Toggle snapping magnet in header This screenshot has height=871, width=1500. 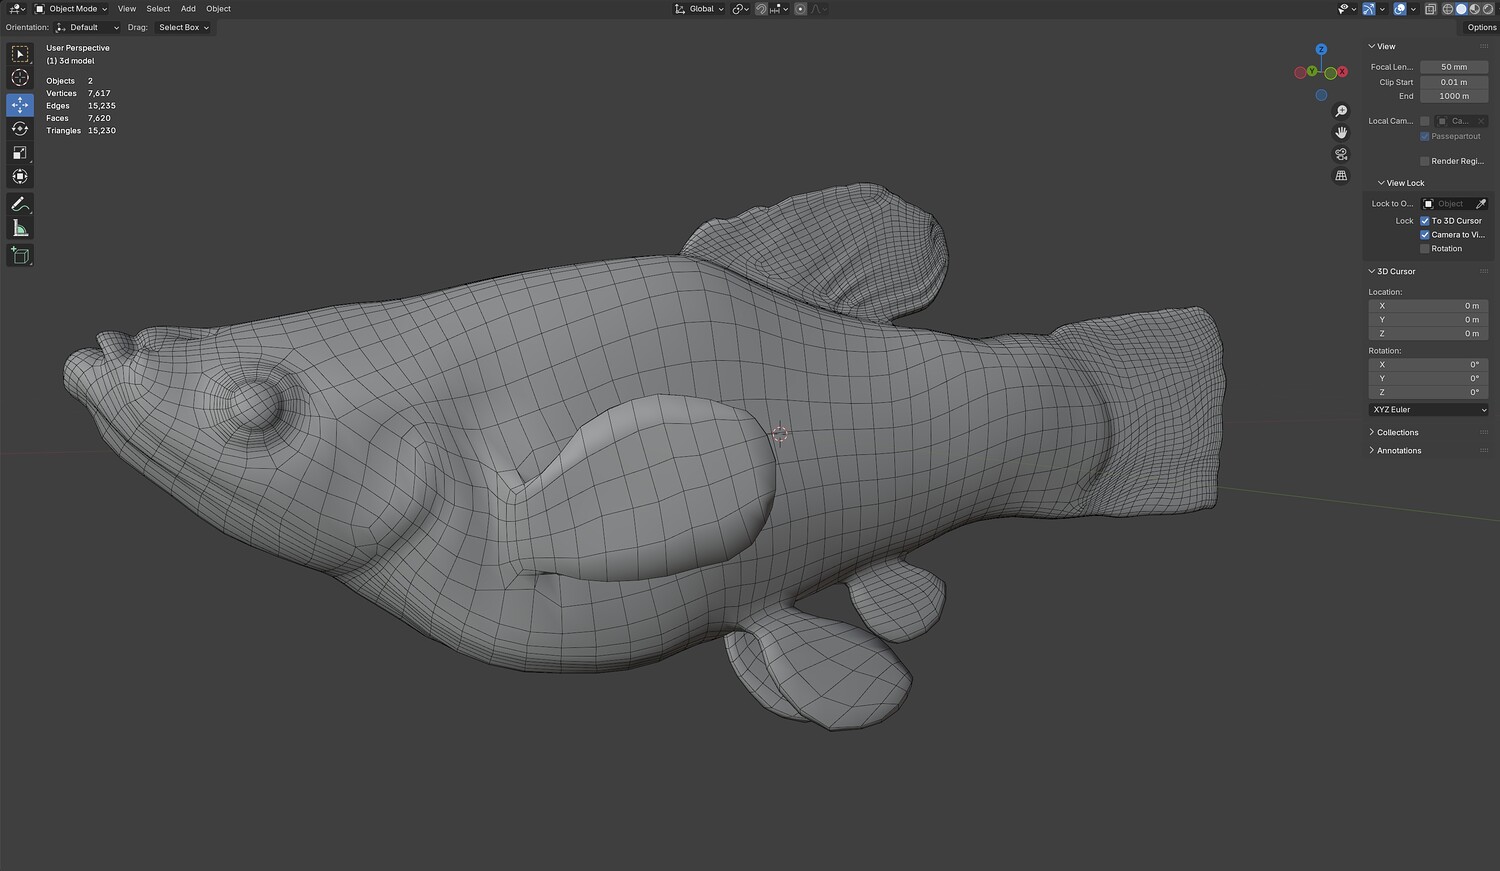coord(761,9)
